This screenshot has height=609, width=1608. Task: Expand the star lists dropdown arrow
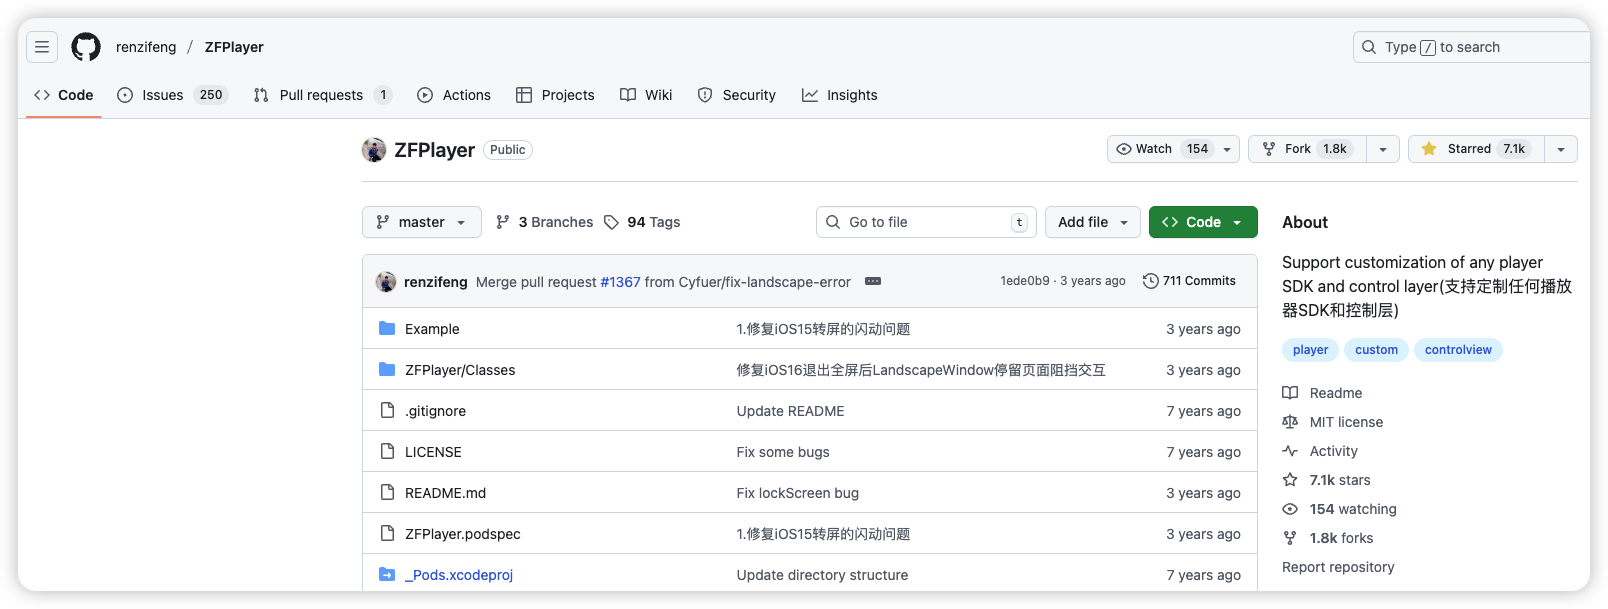tap(1561, 149)
